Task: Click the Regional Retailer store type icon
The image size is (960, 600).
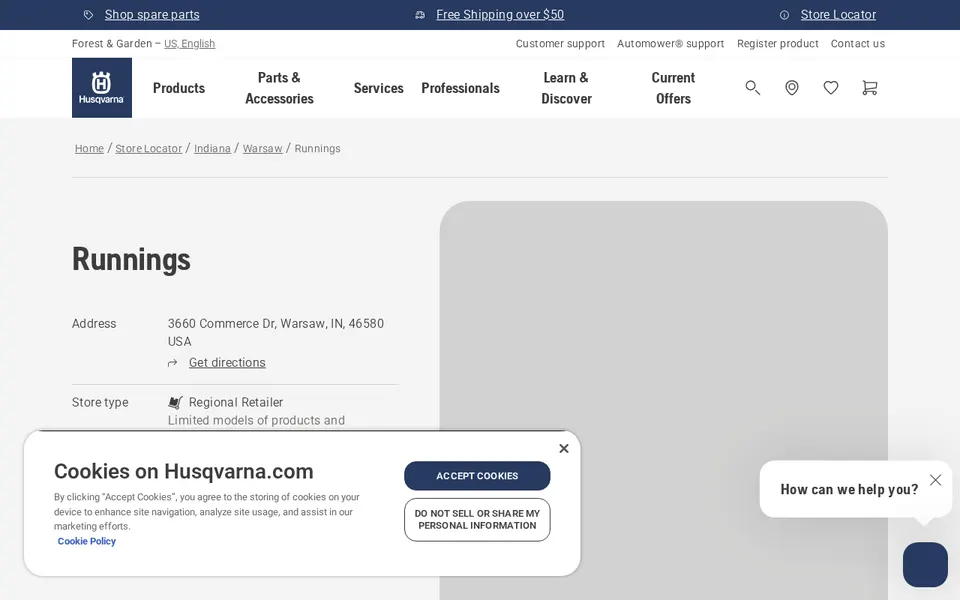Action: (175, 402)
